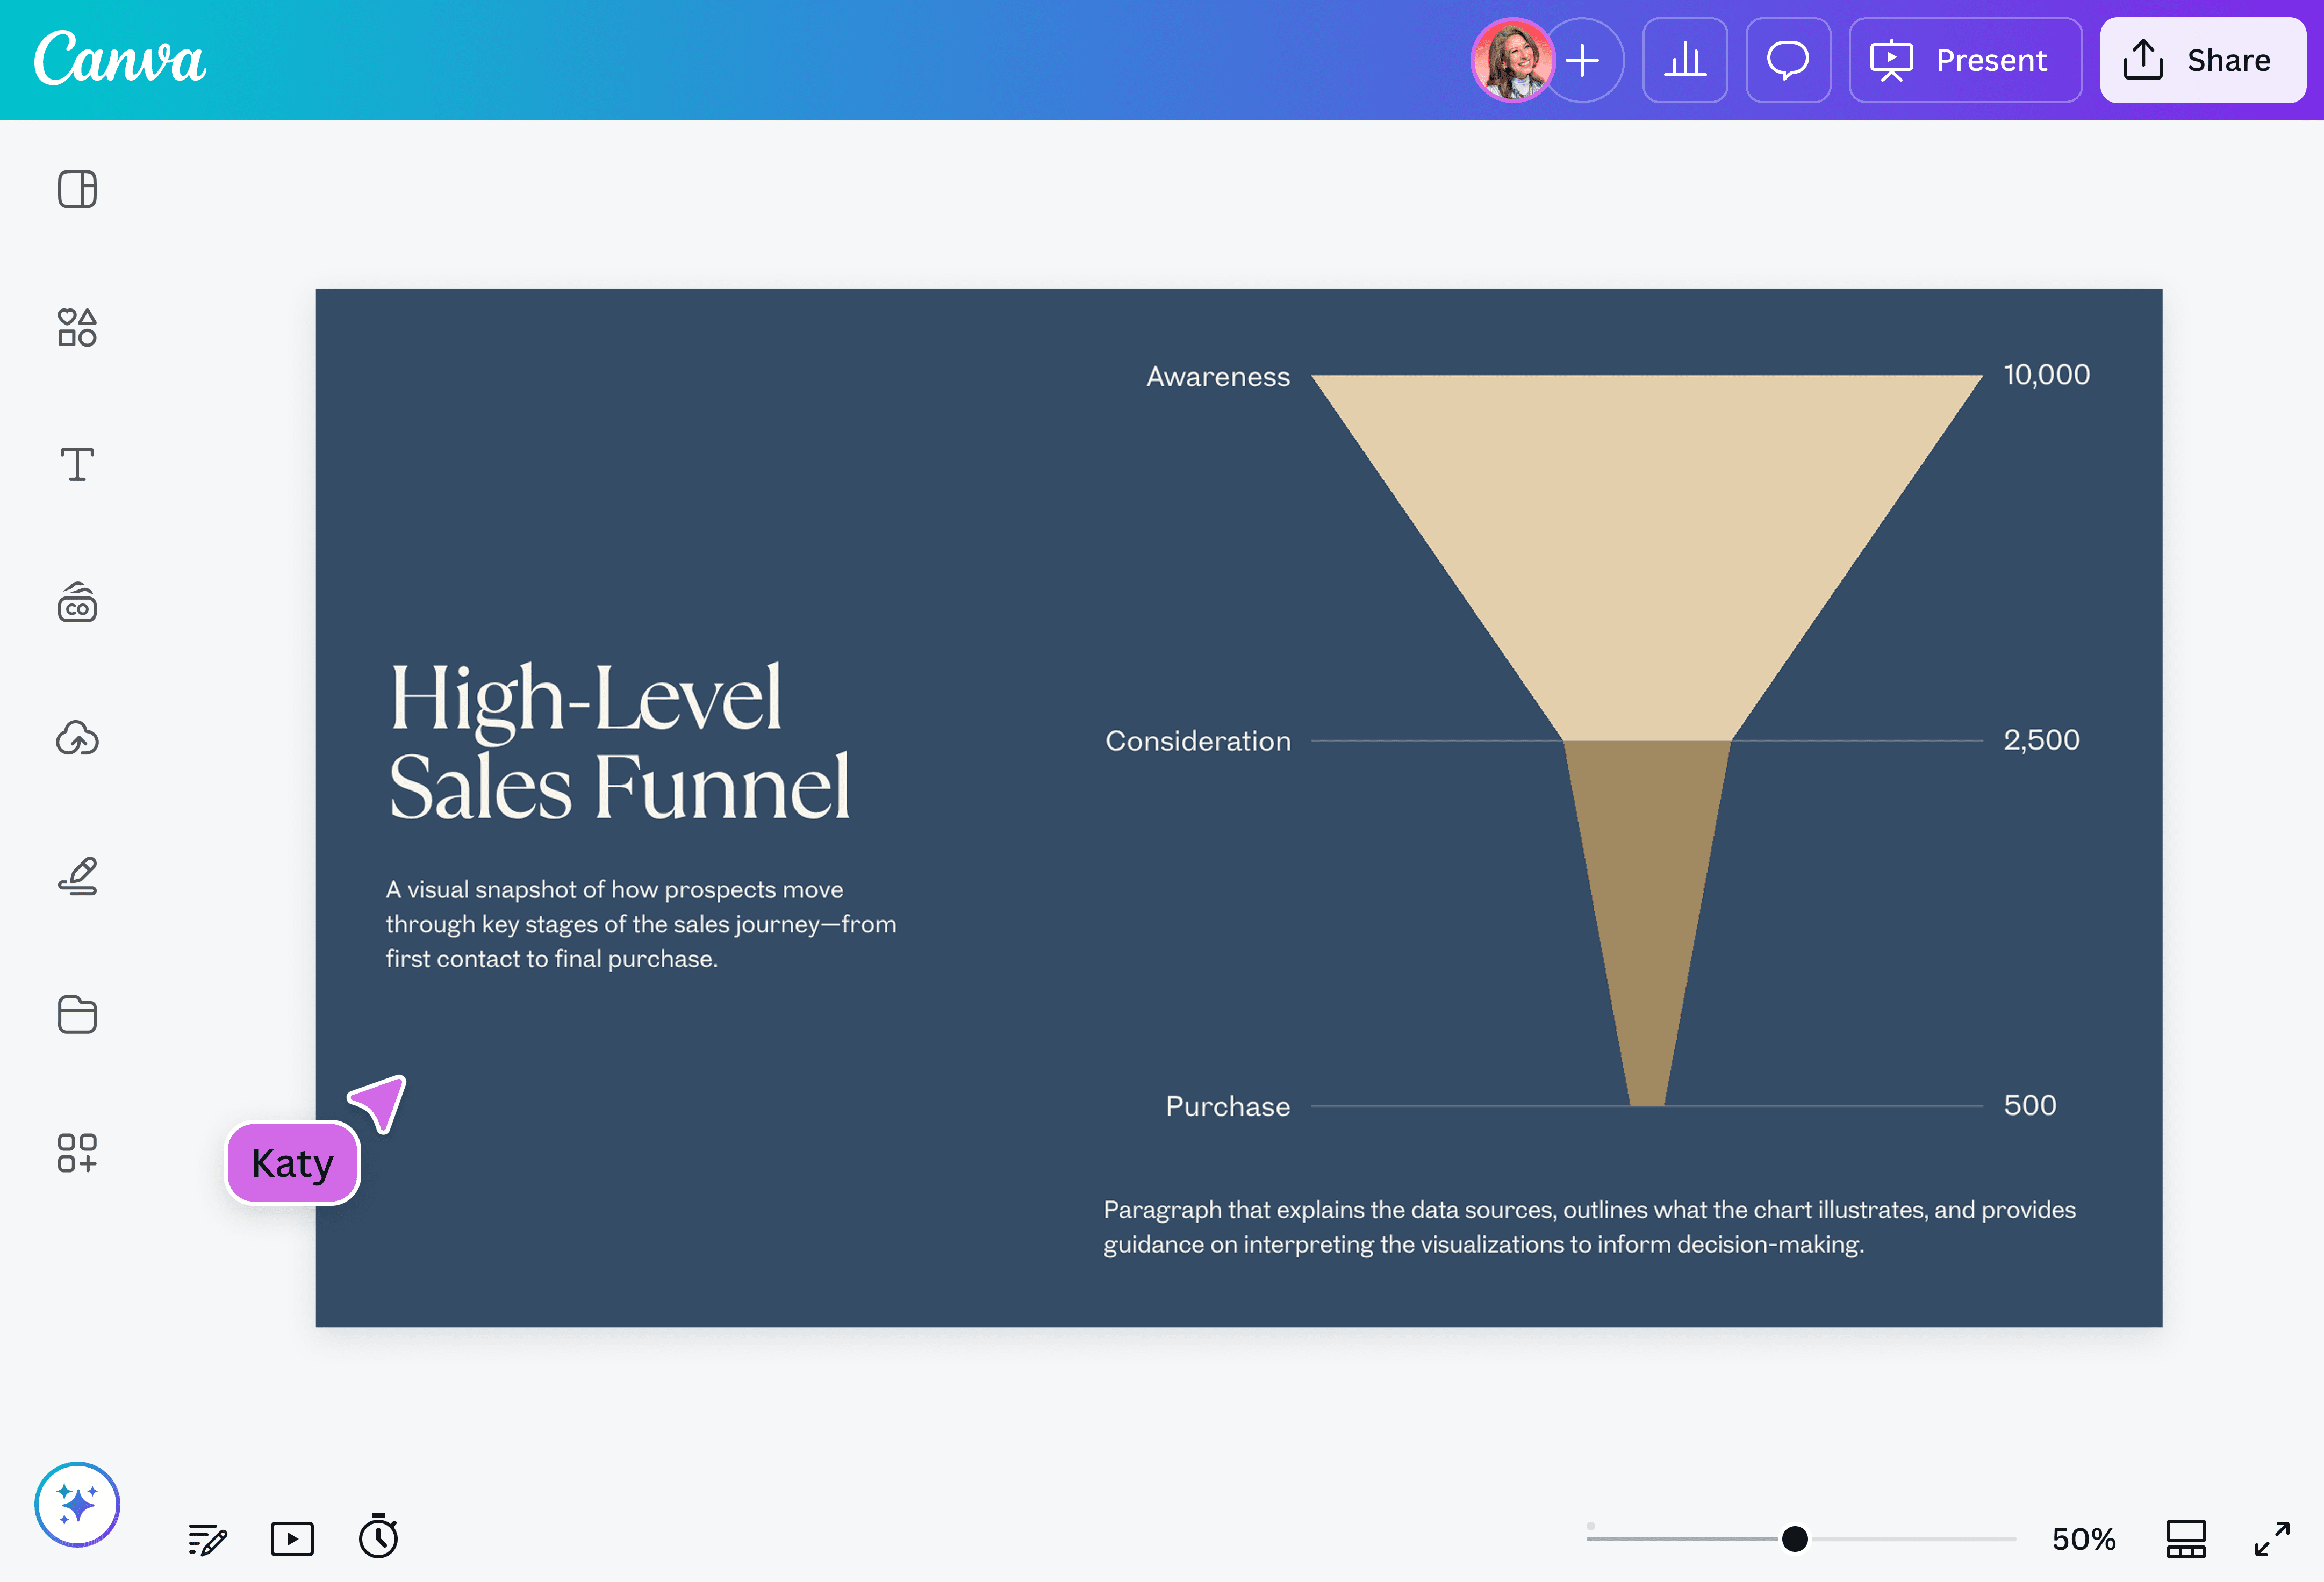Open the presentation timer
Screen dimensions: 2324x1582
tap(378, 1539)
